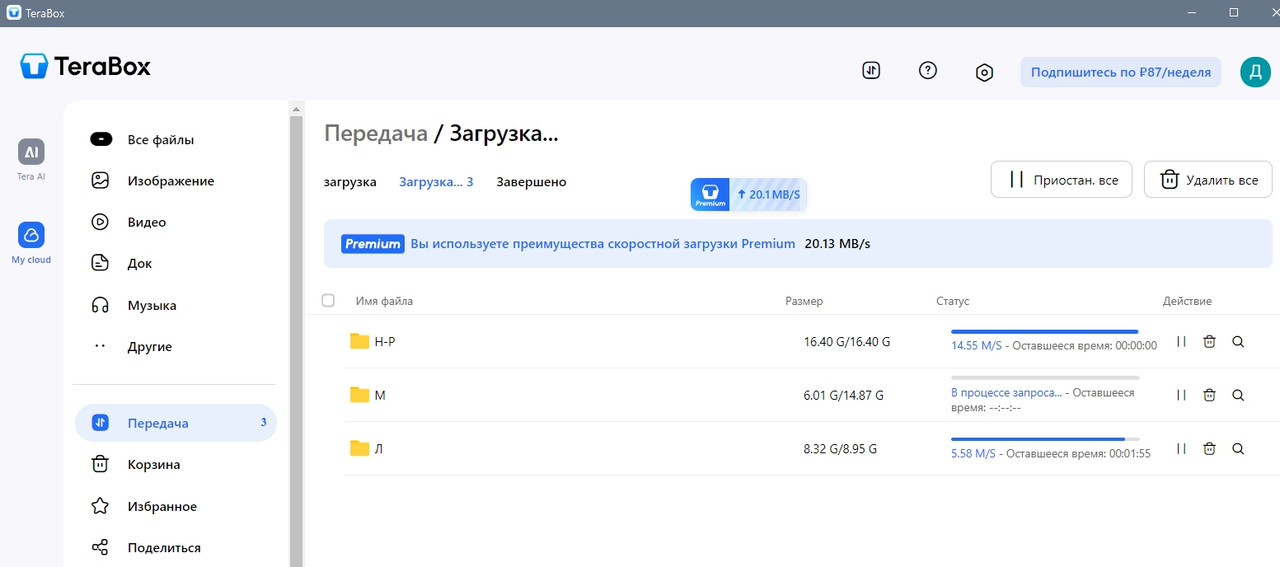Click the 5.58 M/S speed text

pos(973,453)
